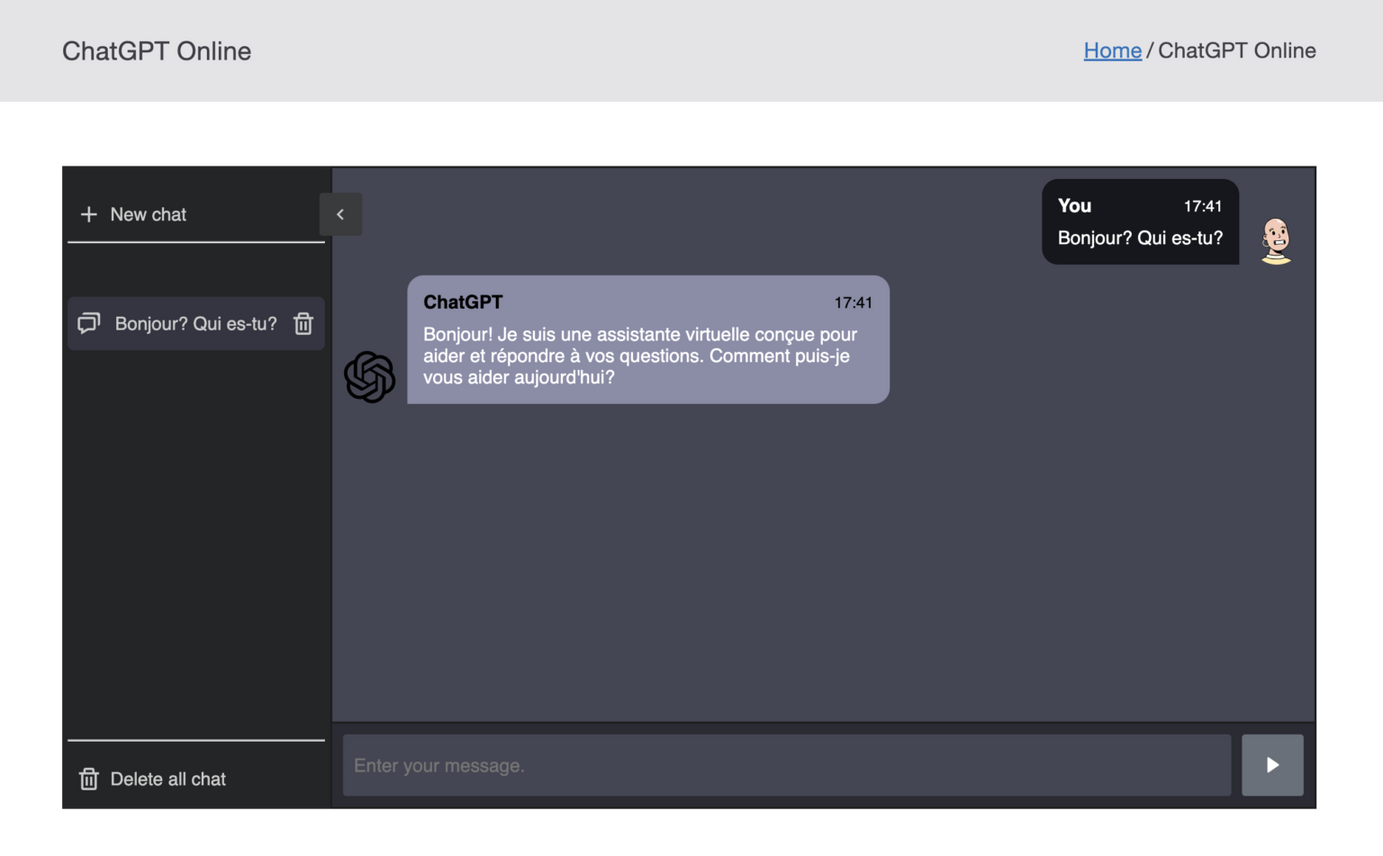Click the 17:41 timestamp on the You message
The height and width of the screenshot is (856, 1383).
coord(1203,206)
